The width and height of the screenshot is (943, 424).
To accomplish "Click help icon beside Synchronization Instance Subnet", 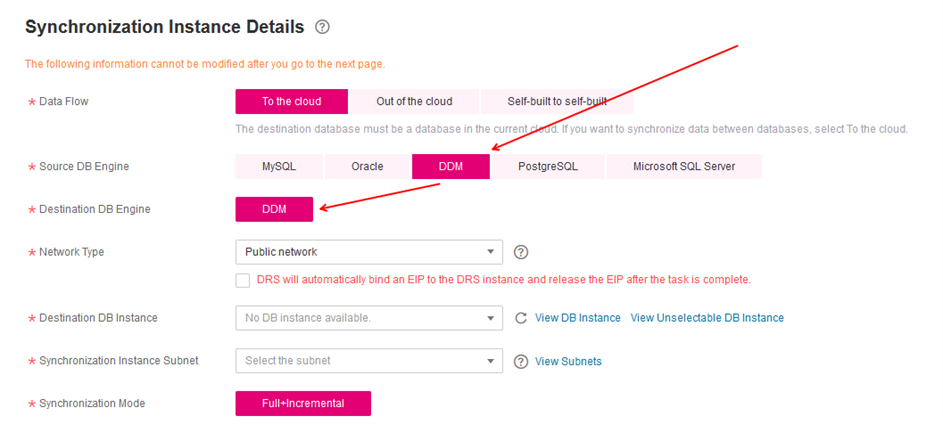I will click(x=520, y=361).
